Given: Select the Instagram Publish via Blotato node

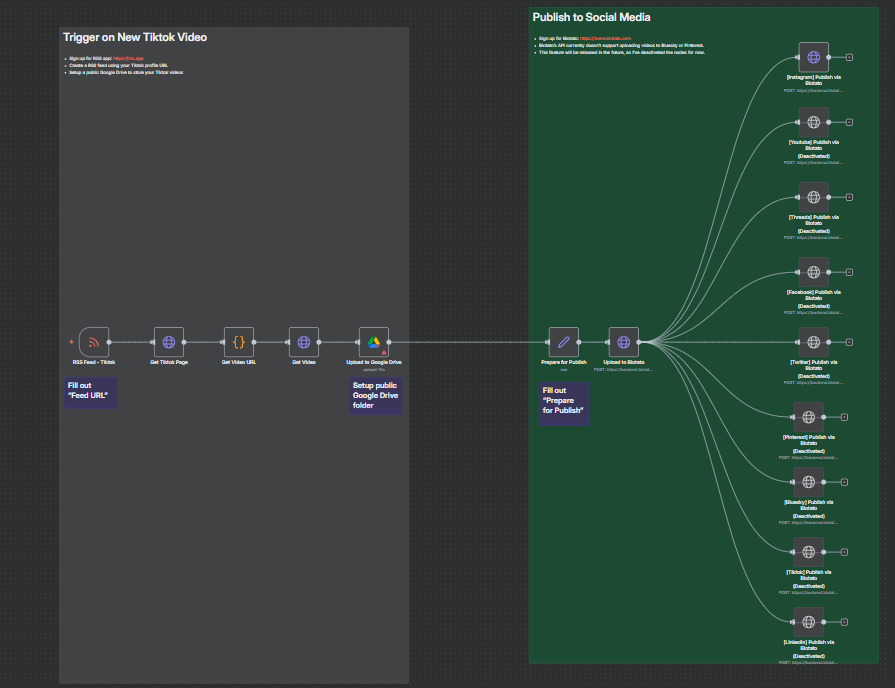Looking at the screenshot, I should pyautogui.click(x=814, y=57).
